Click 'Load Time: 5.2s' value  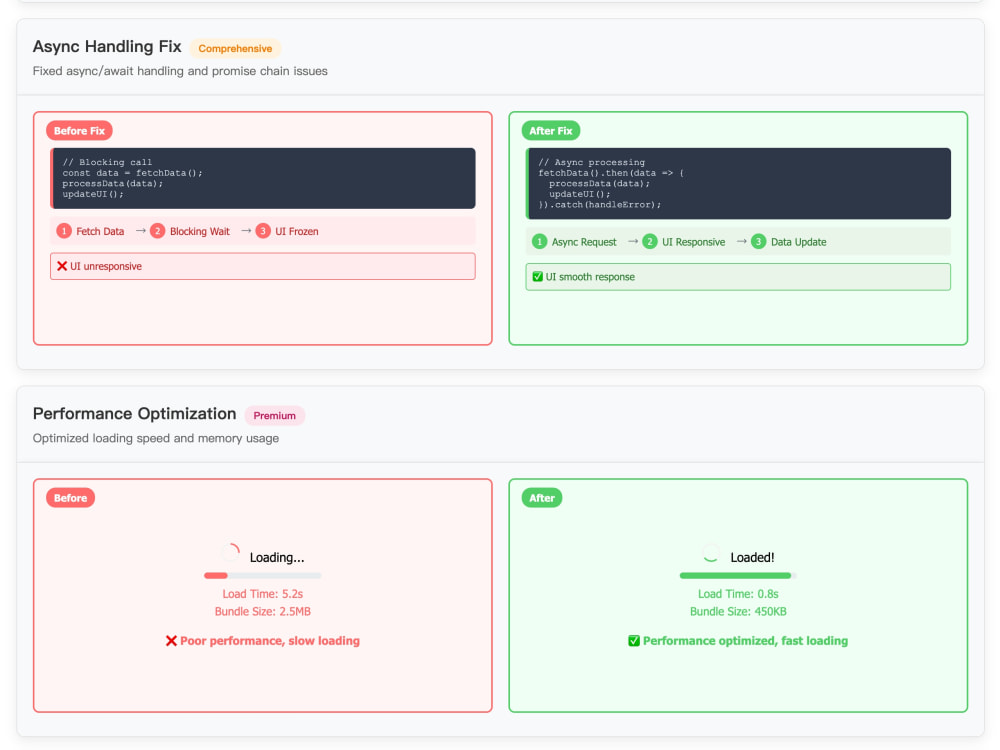pos(263,594)
